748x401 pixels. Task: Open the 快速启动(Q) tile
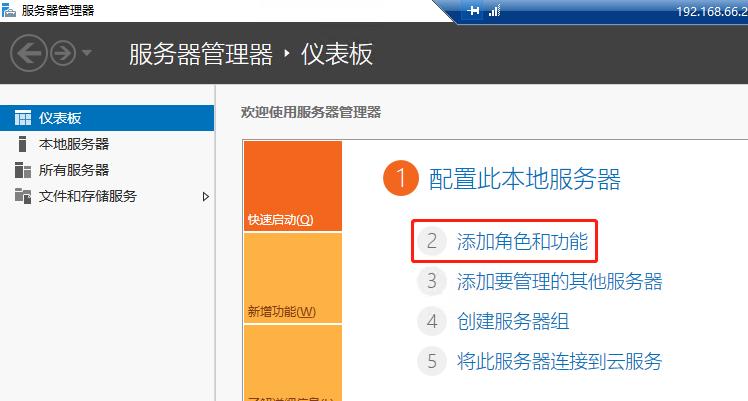[292, 187]
